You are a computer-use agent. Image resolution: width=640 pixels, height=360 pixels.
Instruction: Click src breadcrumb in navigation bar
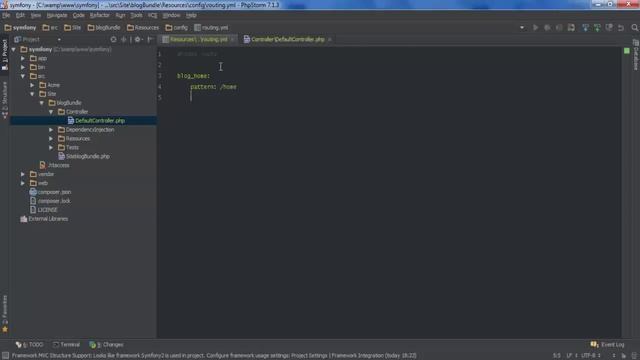click(50, 28)
